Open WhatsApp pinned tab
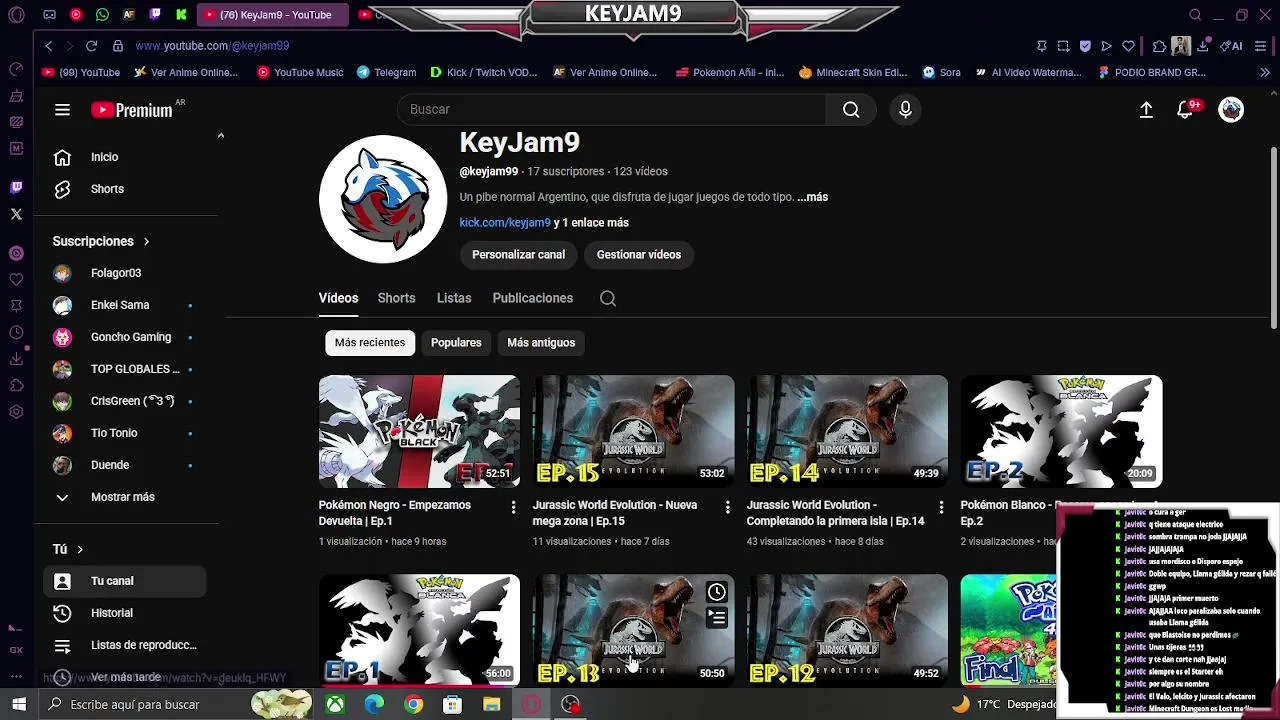 102,15
